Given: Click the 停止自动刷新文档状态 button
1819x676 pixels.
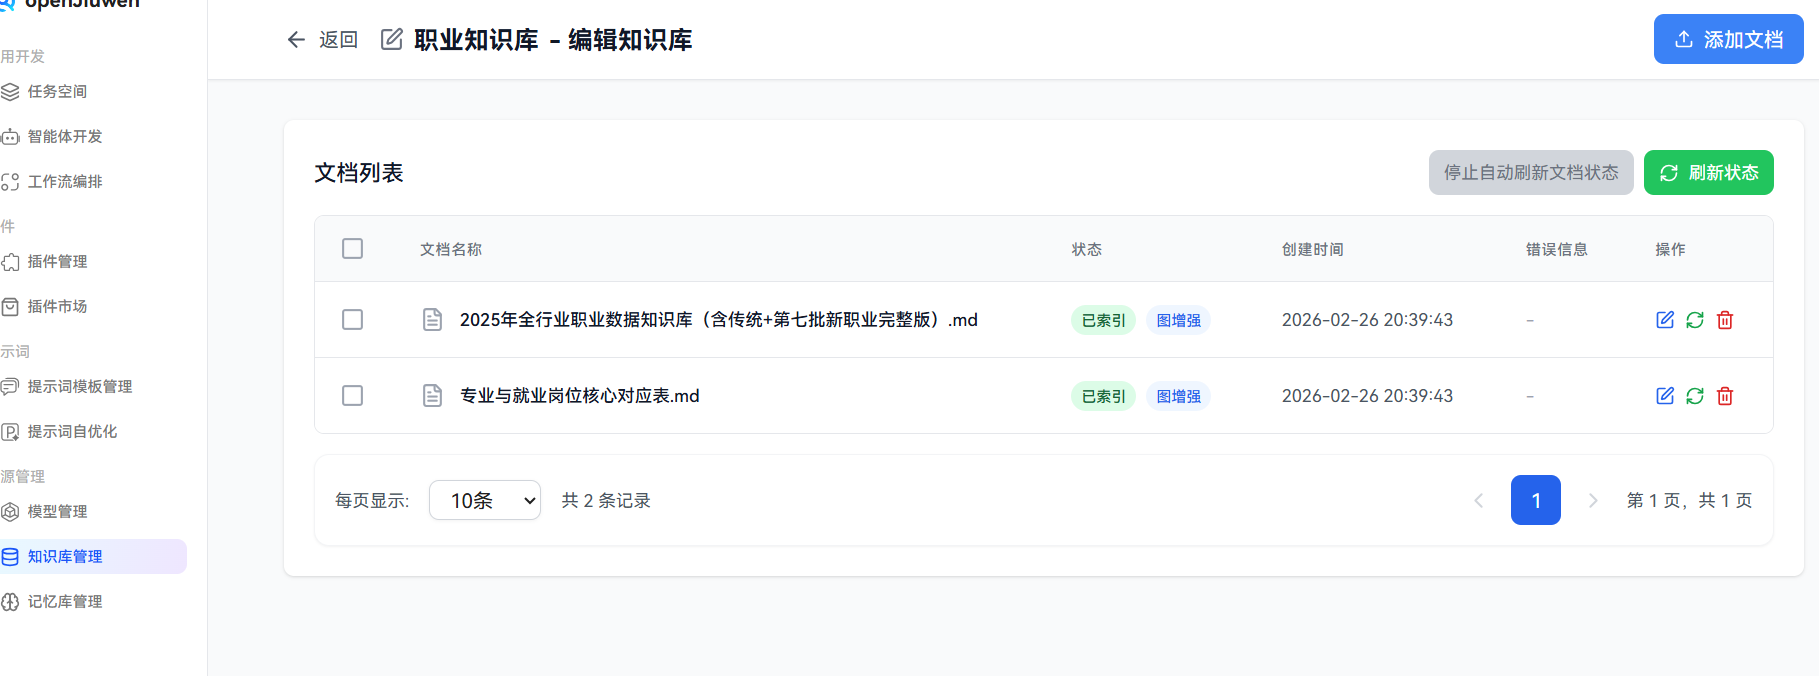Looking at the screenshot, I should (1531, 172).
